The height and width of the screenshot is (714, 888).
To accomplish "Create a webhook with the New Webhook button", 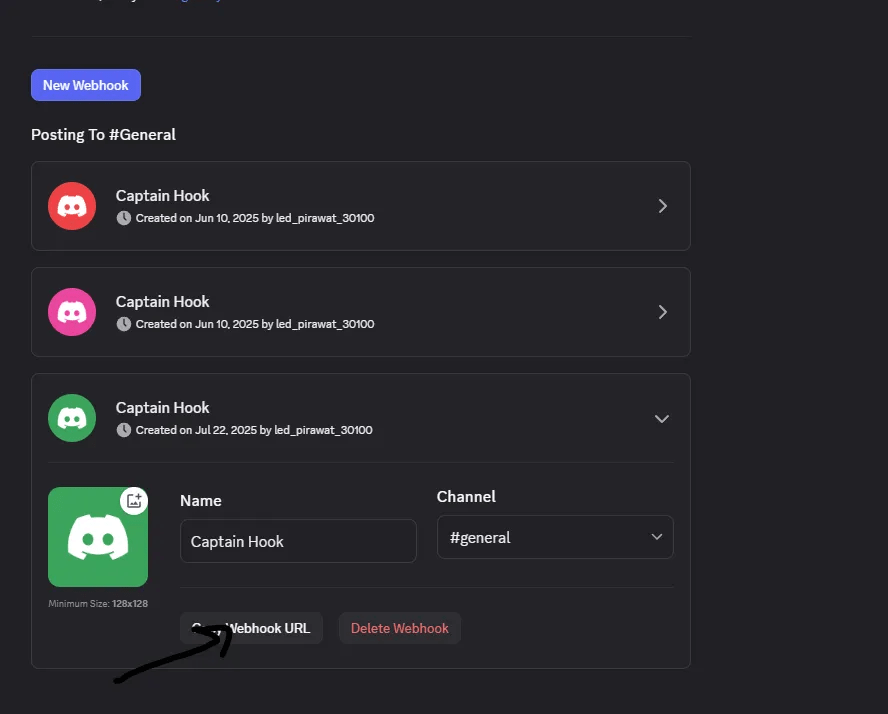I will [86, 85].
